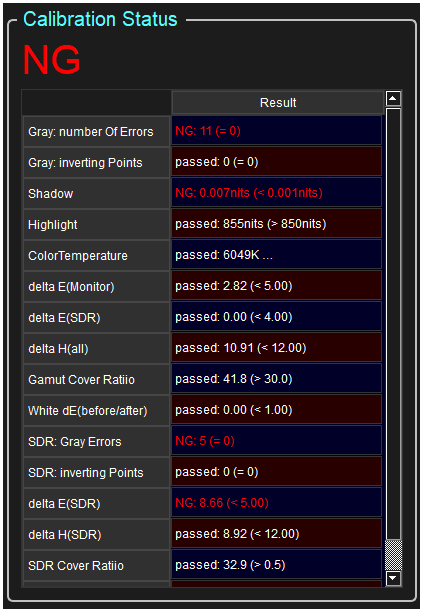The height and width of the screenshot is (613, 423).
Task: Click the 'passed: 41.8 (> 30.0)' cell
Action: tap(276, 378)
